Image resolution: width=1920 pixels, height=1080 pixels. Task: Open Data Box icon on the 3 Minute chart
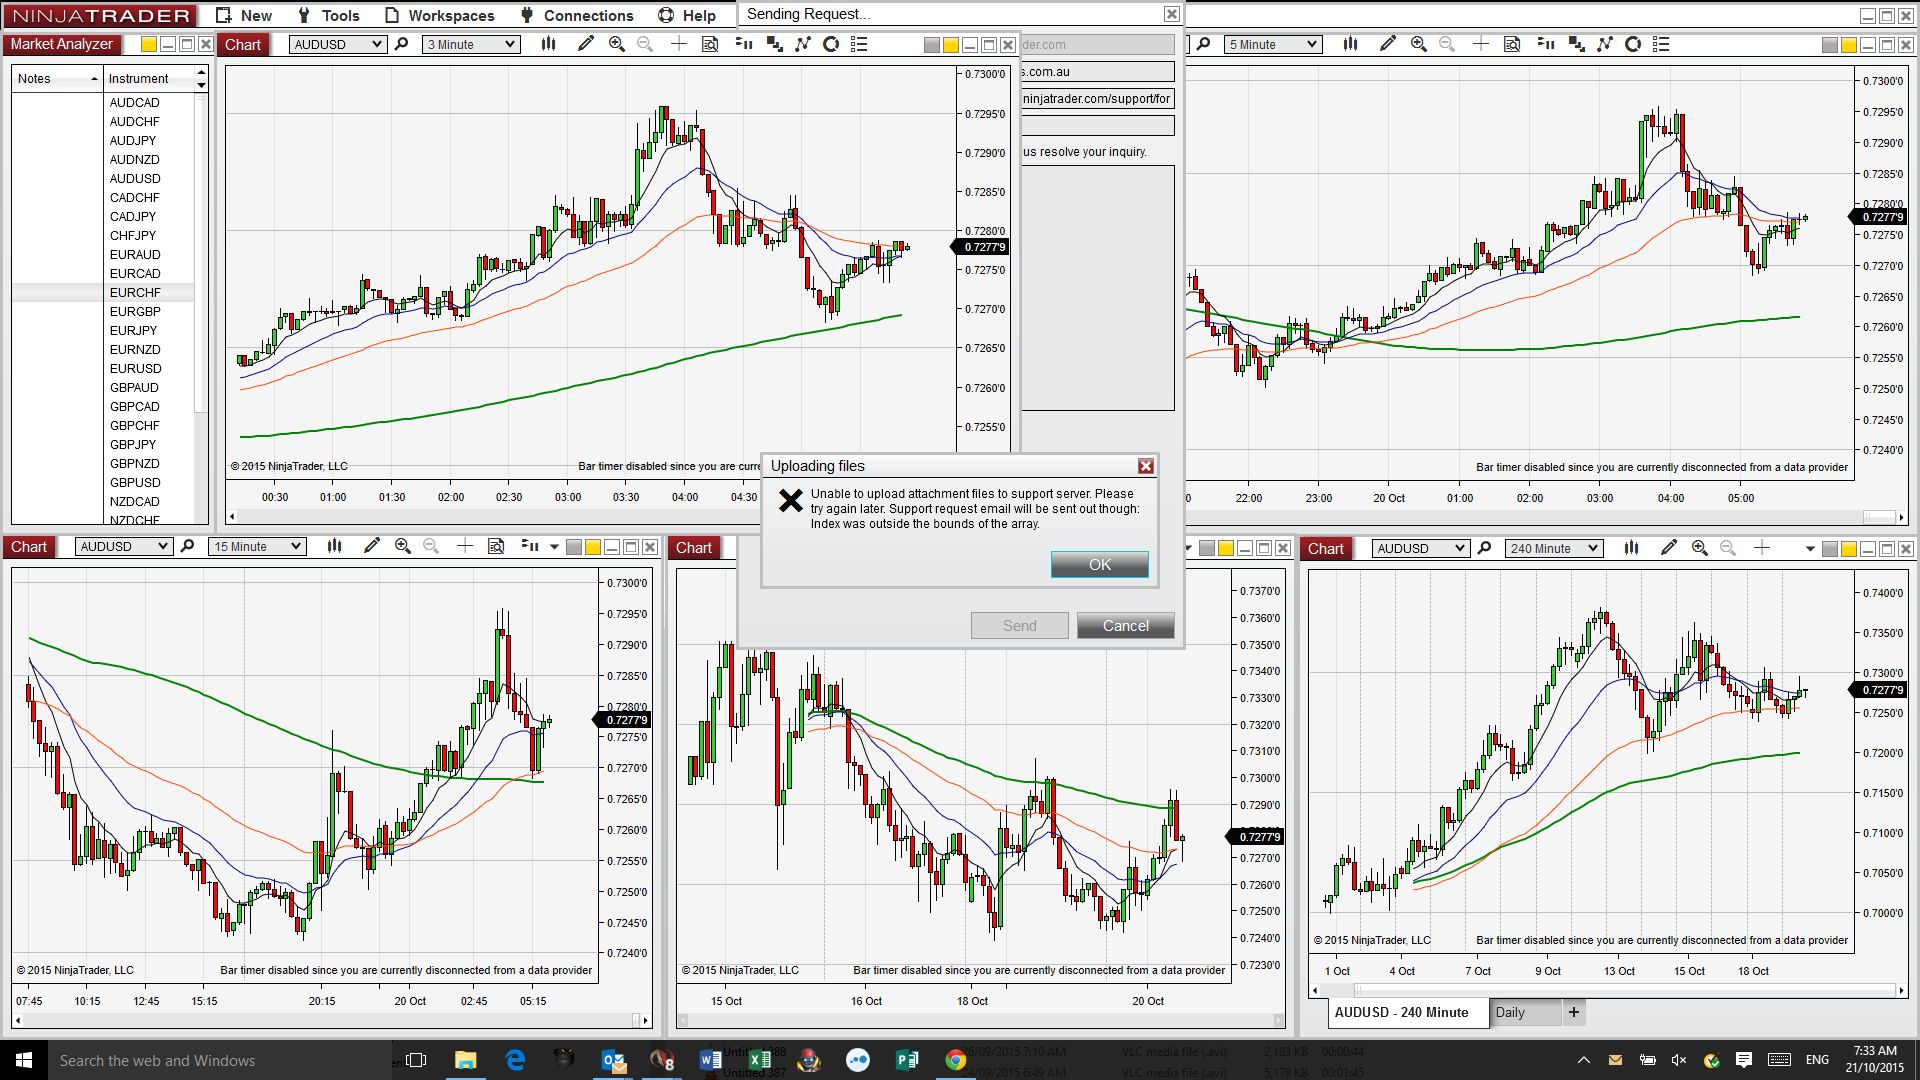[710, 44]
